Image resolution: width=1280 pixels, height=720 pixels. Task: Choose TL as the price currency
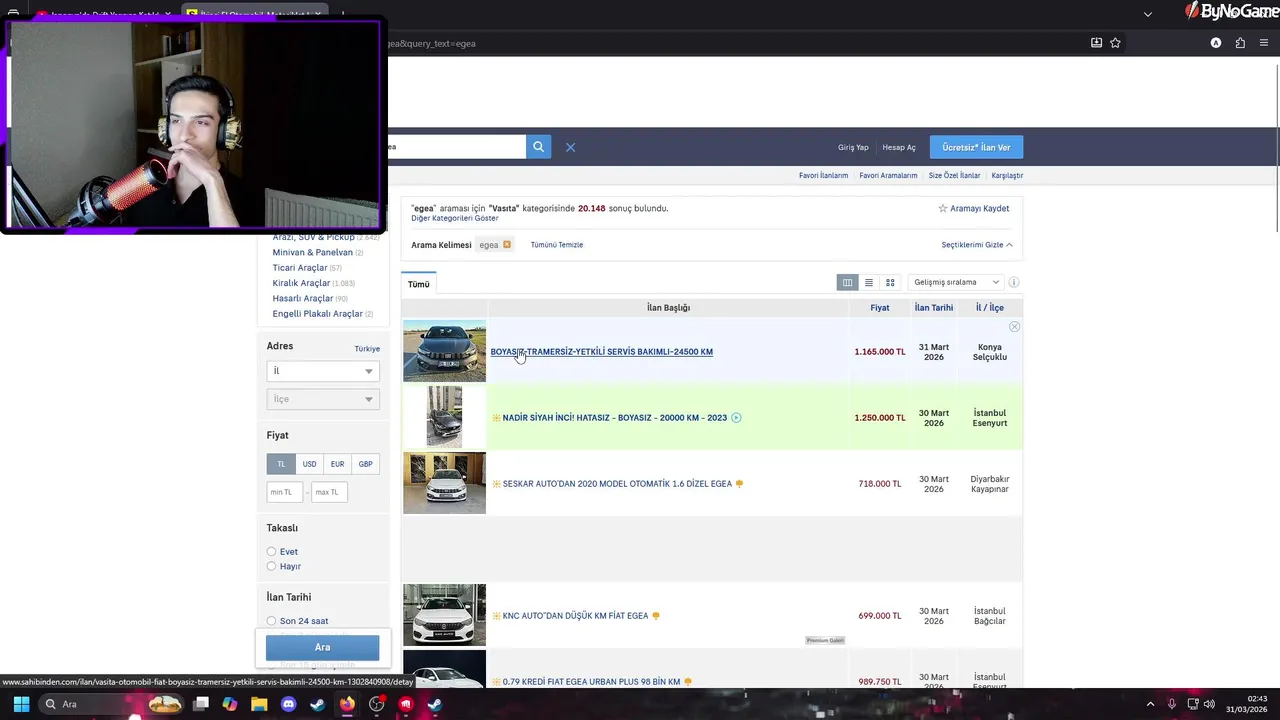281,464
